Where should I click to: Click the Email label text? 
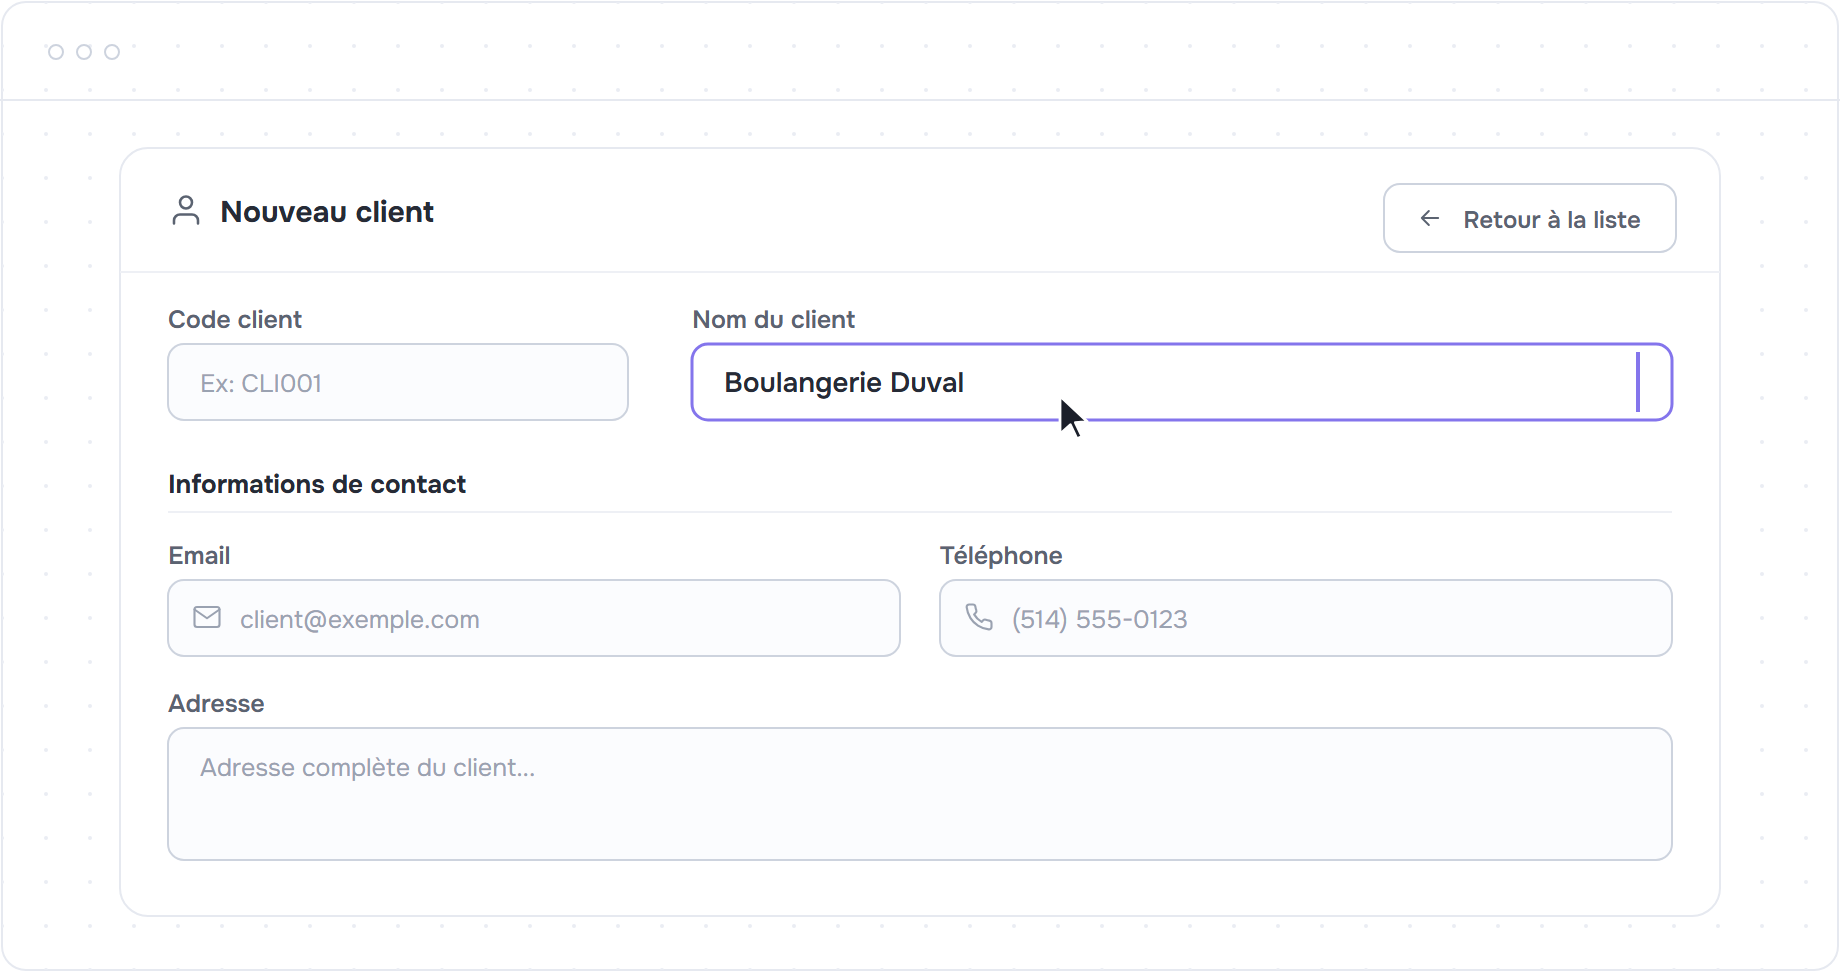pos(199,555)
